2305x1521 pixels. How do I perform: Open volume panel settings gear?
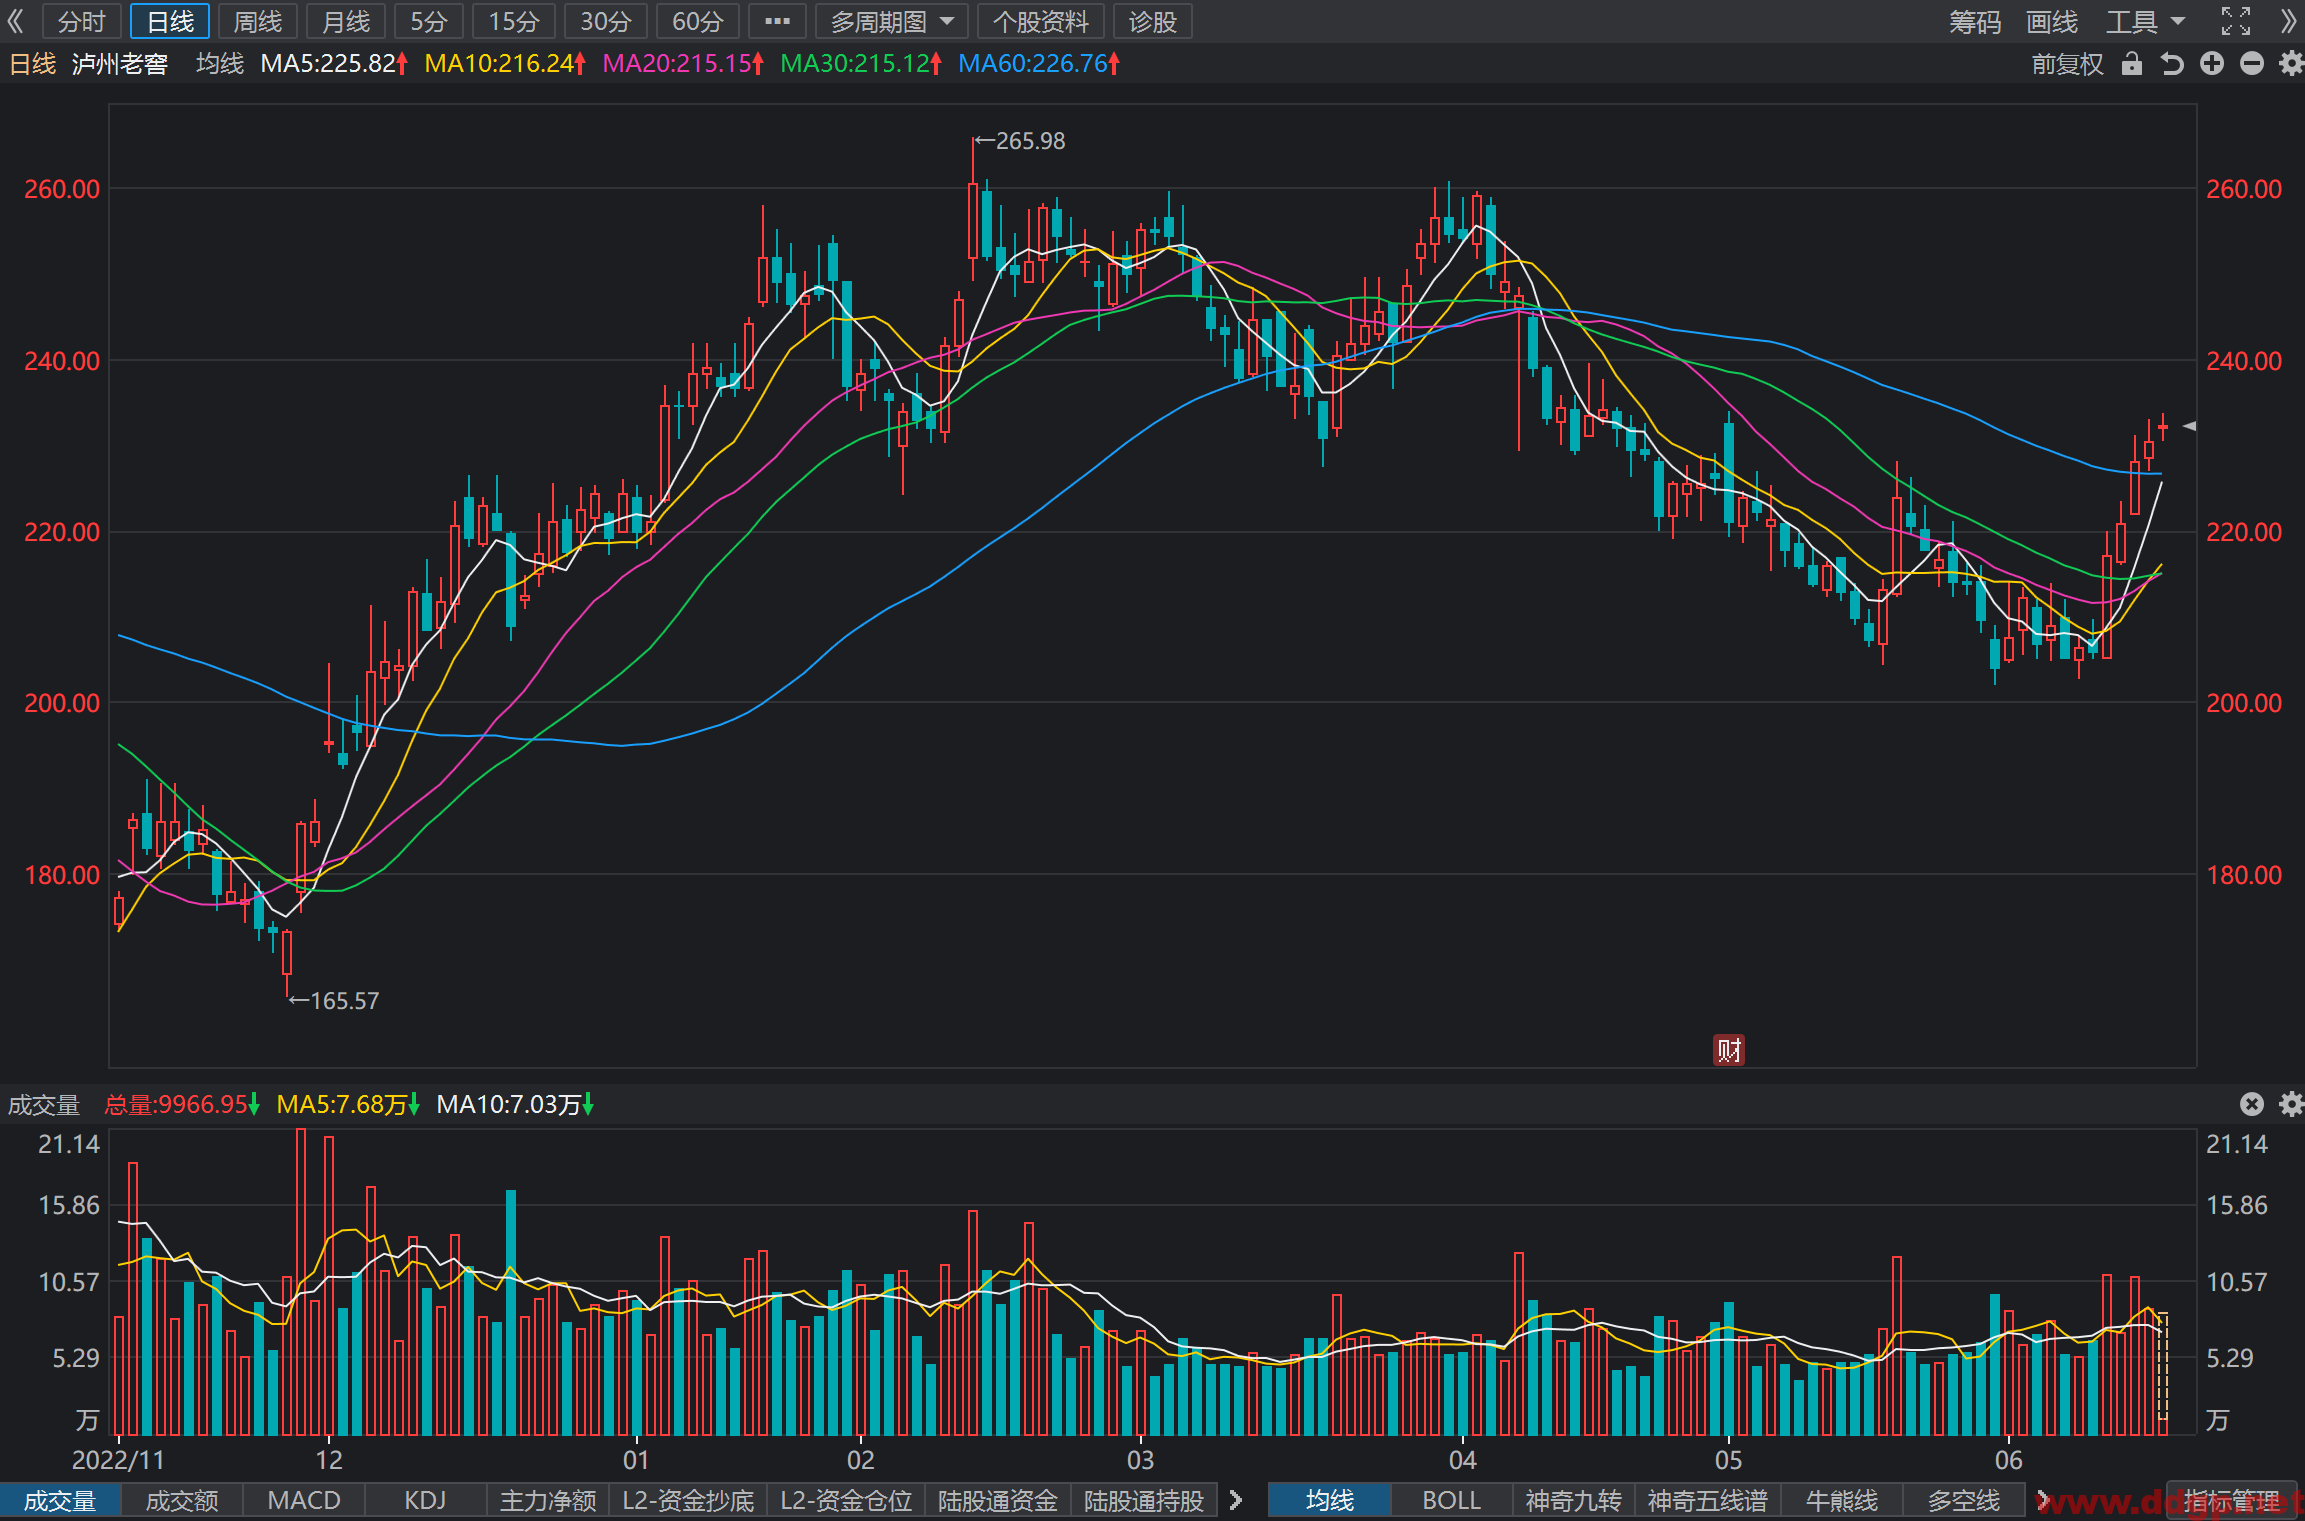pos(2291,1104)
